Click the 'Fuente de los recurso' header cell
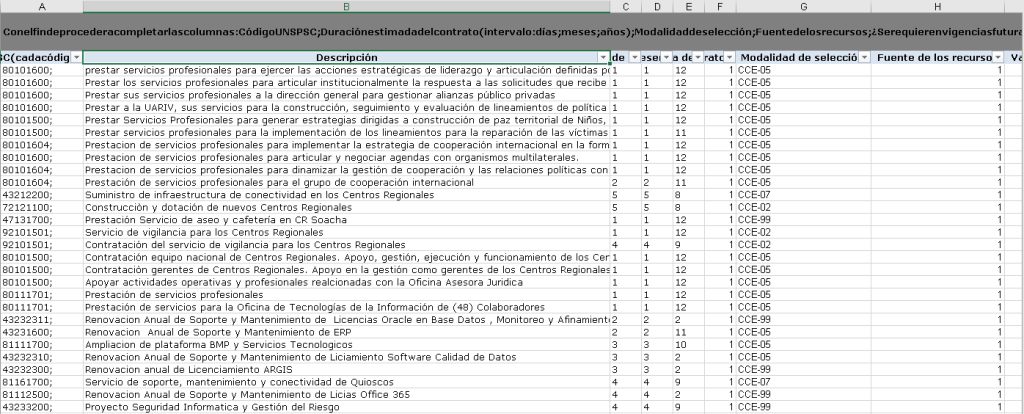This screenshot has height=414, width=1024. 937,57
